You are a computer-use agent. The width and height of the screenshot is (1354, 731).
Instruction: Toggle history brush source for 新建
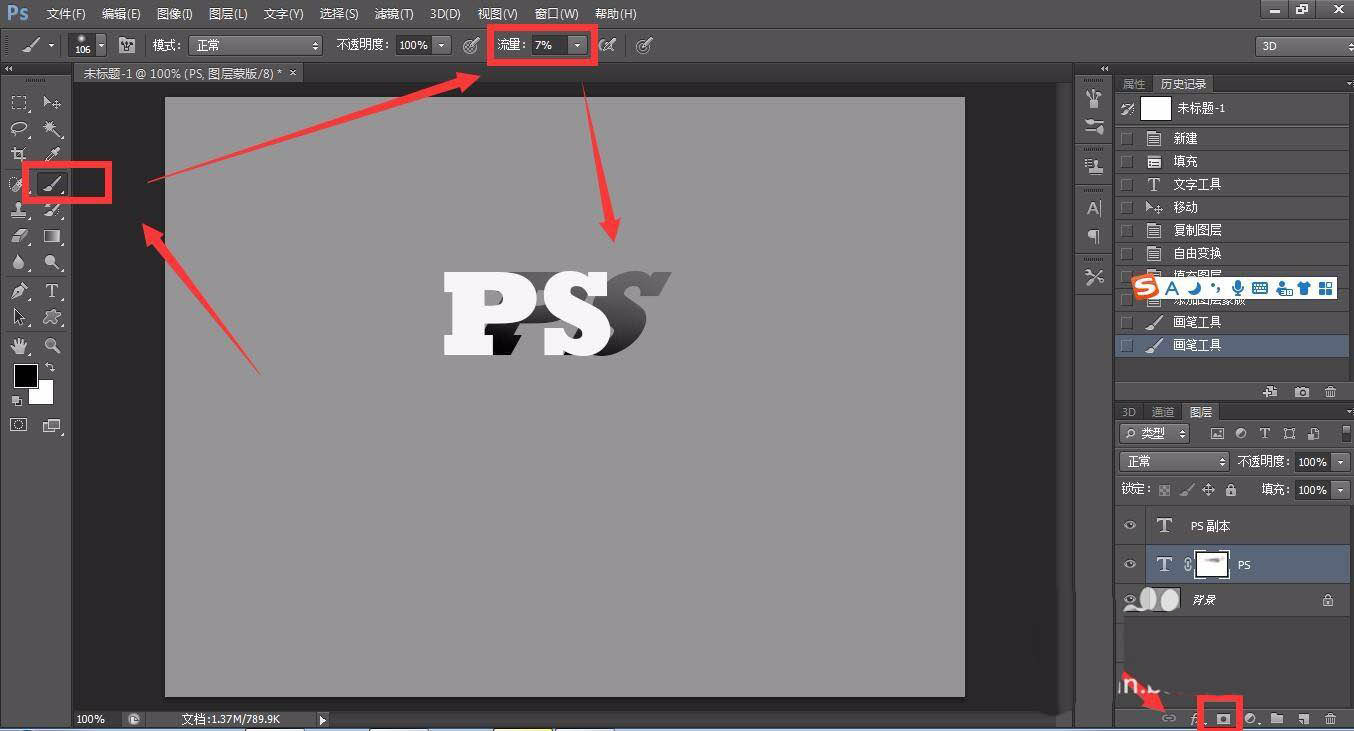pyautogui.click(x=1127, y=139)
